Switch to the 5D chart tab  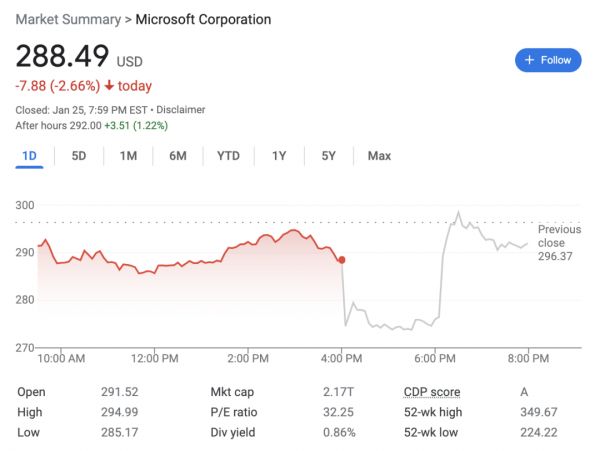pos(79,156)
